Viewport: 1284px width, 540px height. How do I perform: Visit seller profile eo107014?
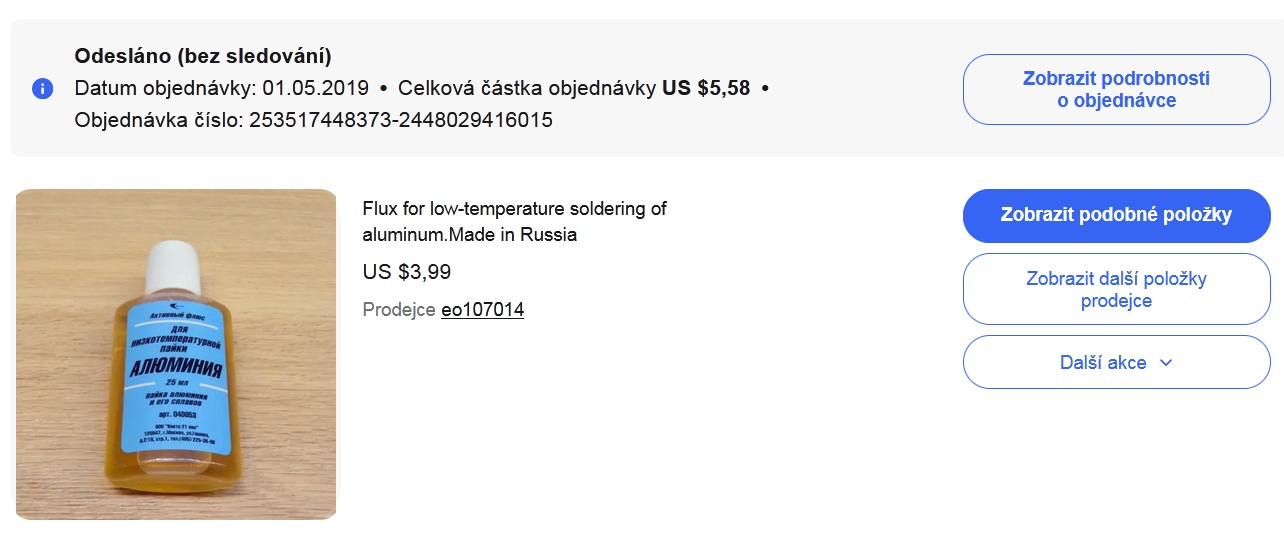click(x=482, y=310)
